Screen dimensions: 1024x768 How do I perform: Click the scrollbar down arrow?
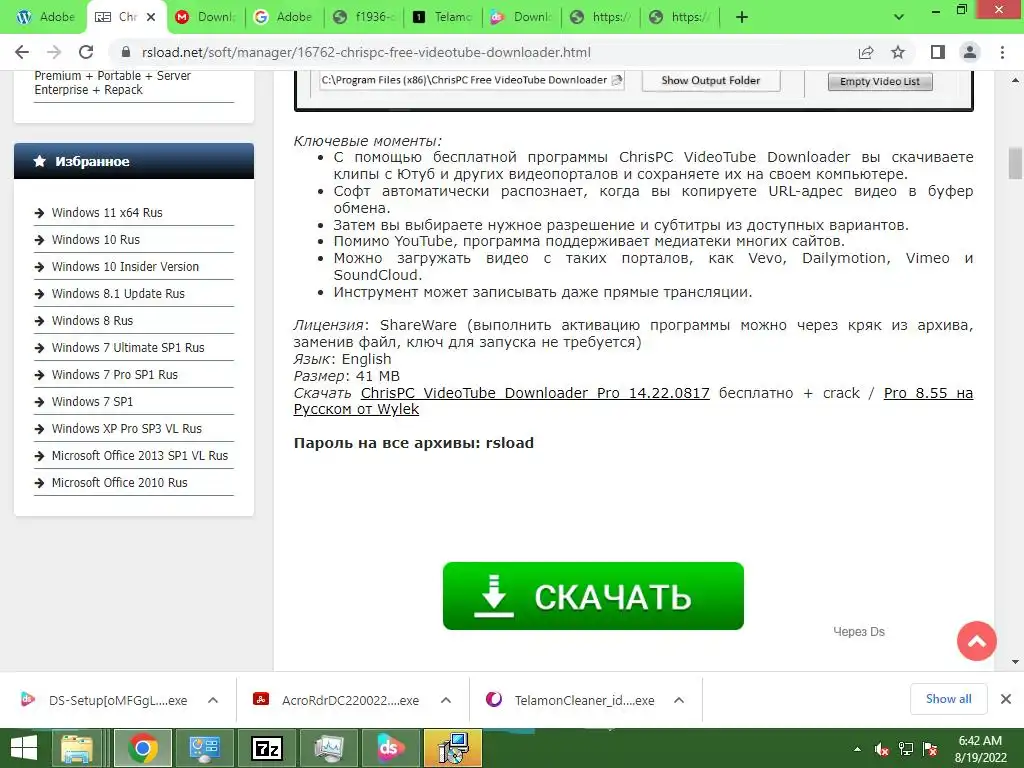[x=1015, y=662]
